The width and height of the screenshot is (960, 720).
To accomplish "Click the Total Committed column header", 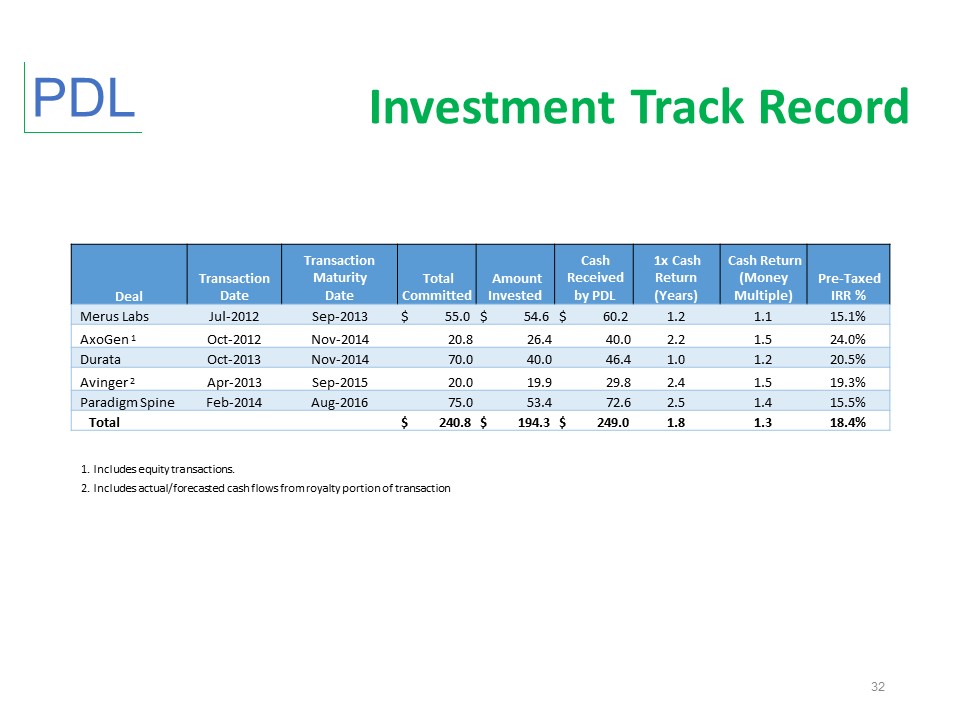I will (437, 287).
